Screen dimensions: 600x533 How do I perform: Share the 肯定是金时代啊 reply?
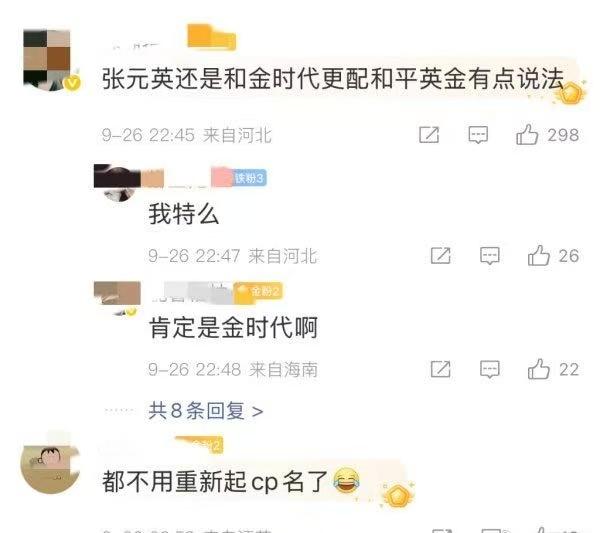point(440,369)
